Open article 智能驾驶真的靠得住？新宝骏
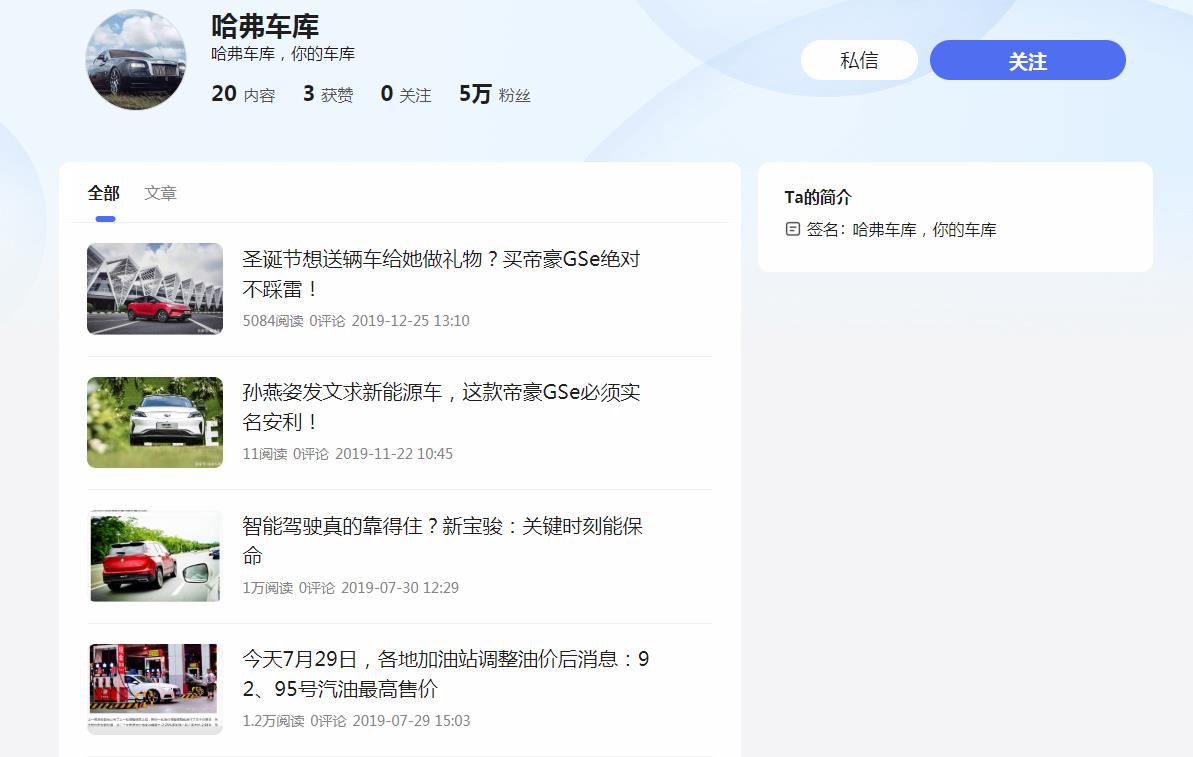The width and height of the screenshot is (1193, 757). (x=443, y=541)
